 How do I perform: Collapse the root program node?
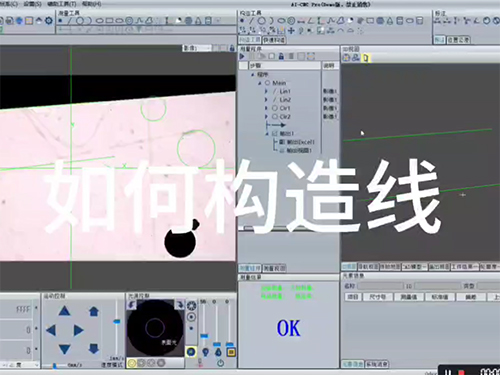click(x=253, y=74)
